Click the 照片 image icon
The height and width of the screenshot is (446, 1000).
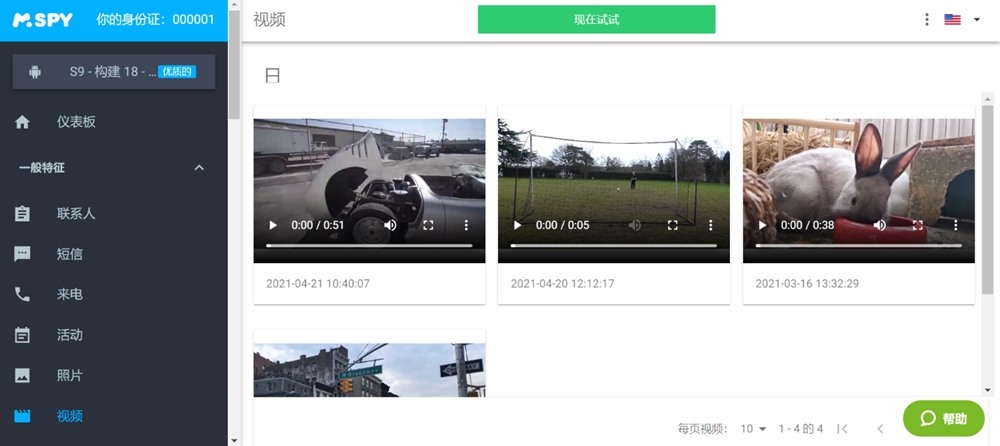[x=22, y=375]
